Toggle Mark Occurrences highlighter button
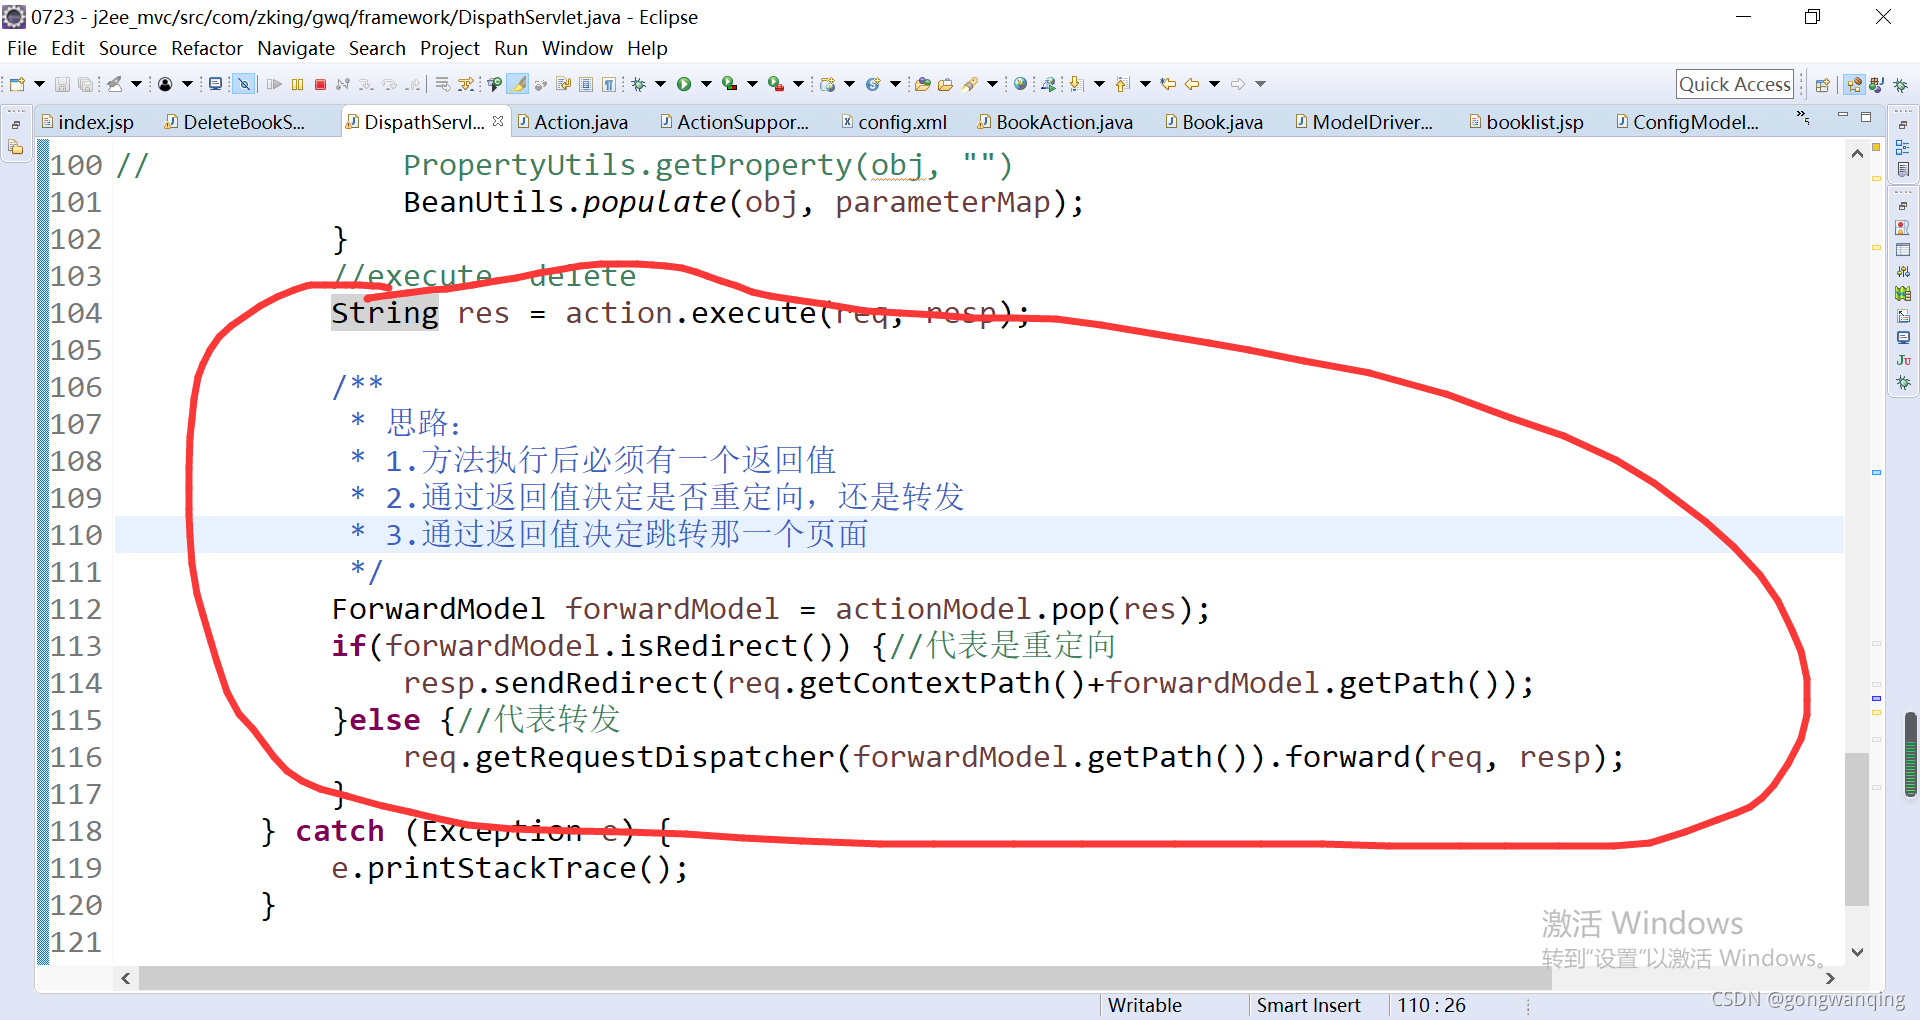1920x1020 pixels. pyautogui.click(x=518, y=84)
